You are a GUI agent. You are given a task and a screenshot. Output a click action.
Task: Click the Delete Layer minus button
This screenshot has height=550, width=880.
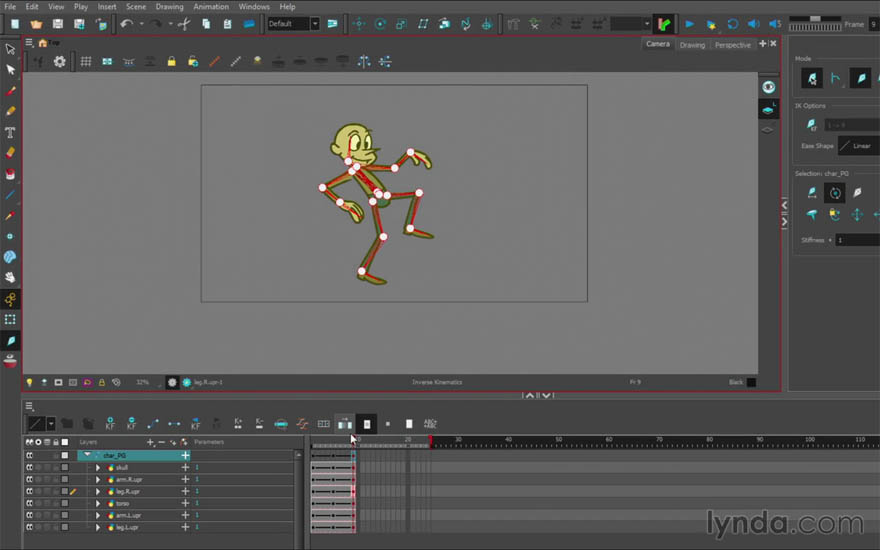pos(162,442)
